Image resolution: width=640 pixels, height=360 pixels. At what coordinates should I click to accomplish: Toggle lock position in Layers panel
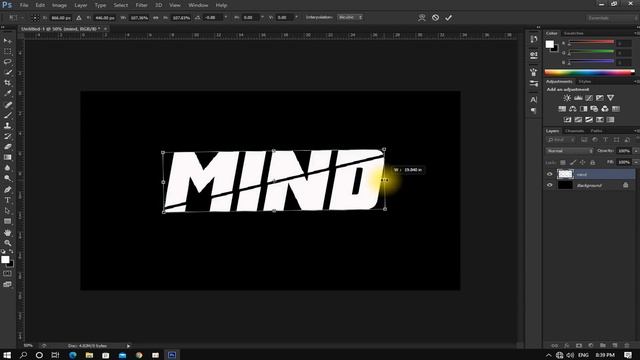click(582, 162)
